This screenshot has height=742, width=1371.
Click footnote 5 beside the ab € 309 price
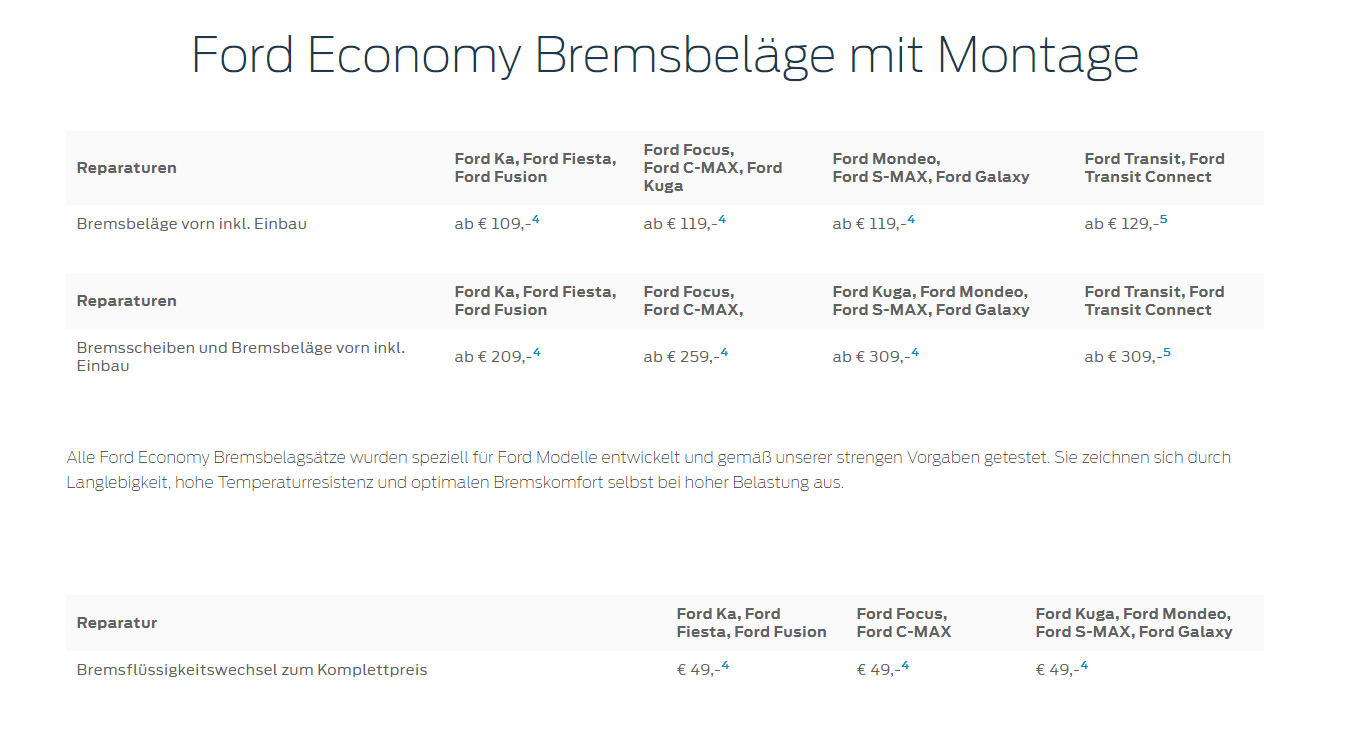click(x=1166, y=353)
